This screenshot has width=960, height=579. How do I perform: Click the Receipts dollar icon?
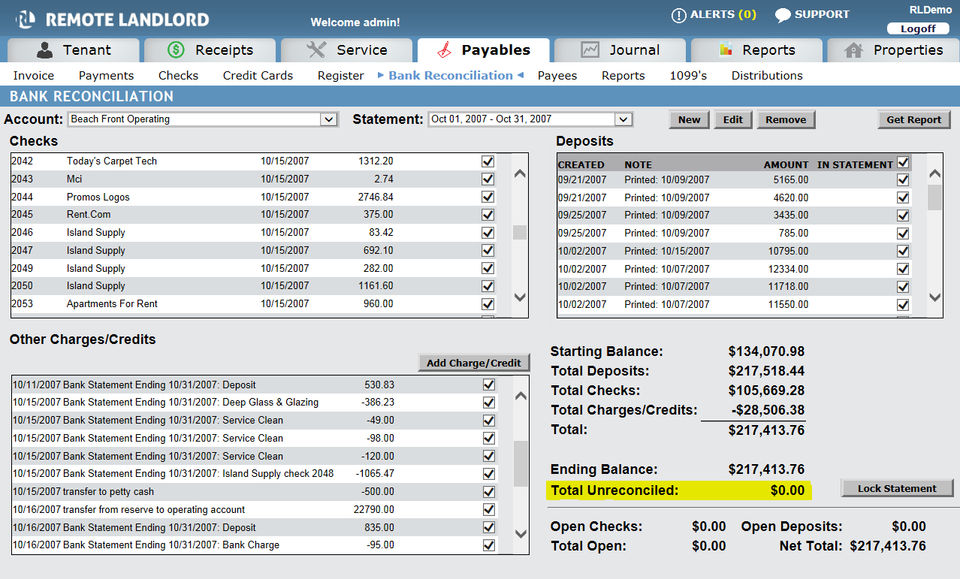tap(176, 50)
